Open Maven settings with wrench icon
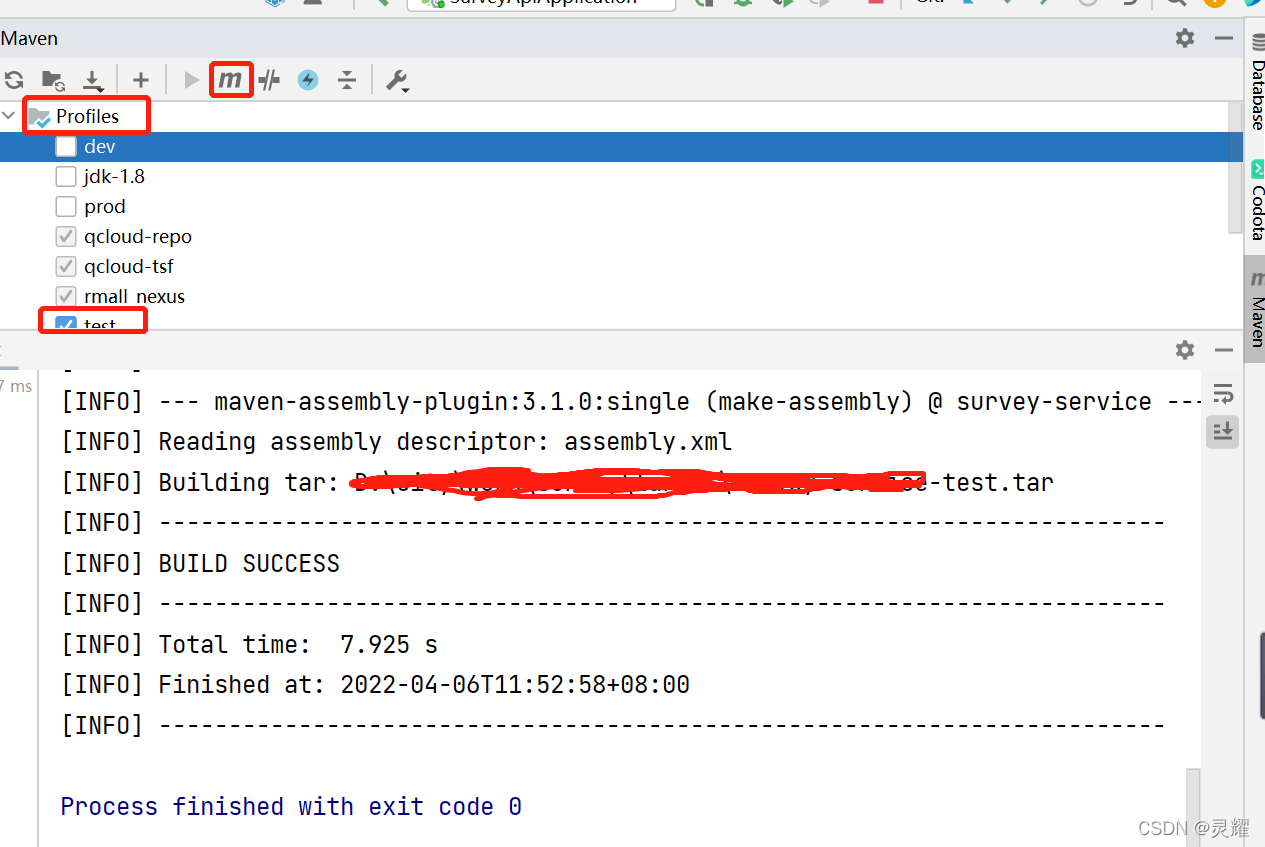 click(x=397, y=80)
